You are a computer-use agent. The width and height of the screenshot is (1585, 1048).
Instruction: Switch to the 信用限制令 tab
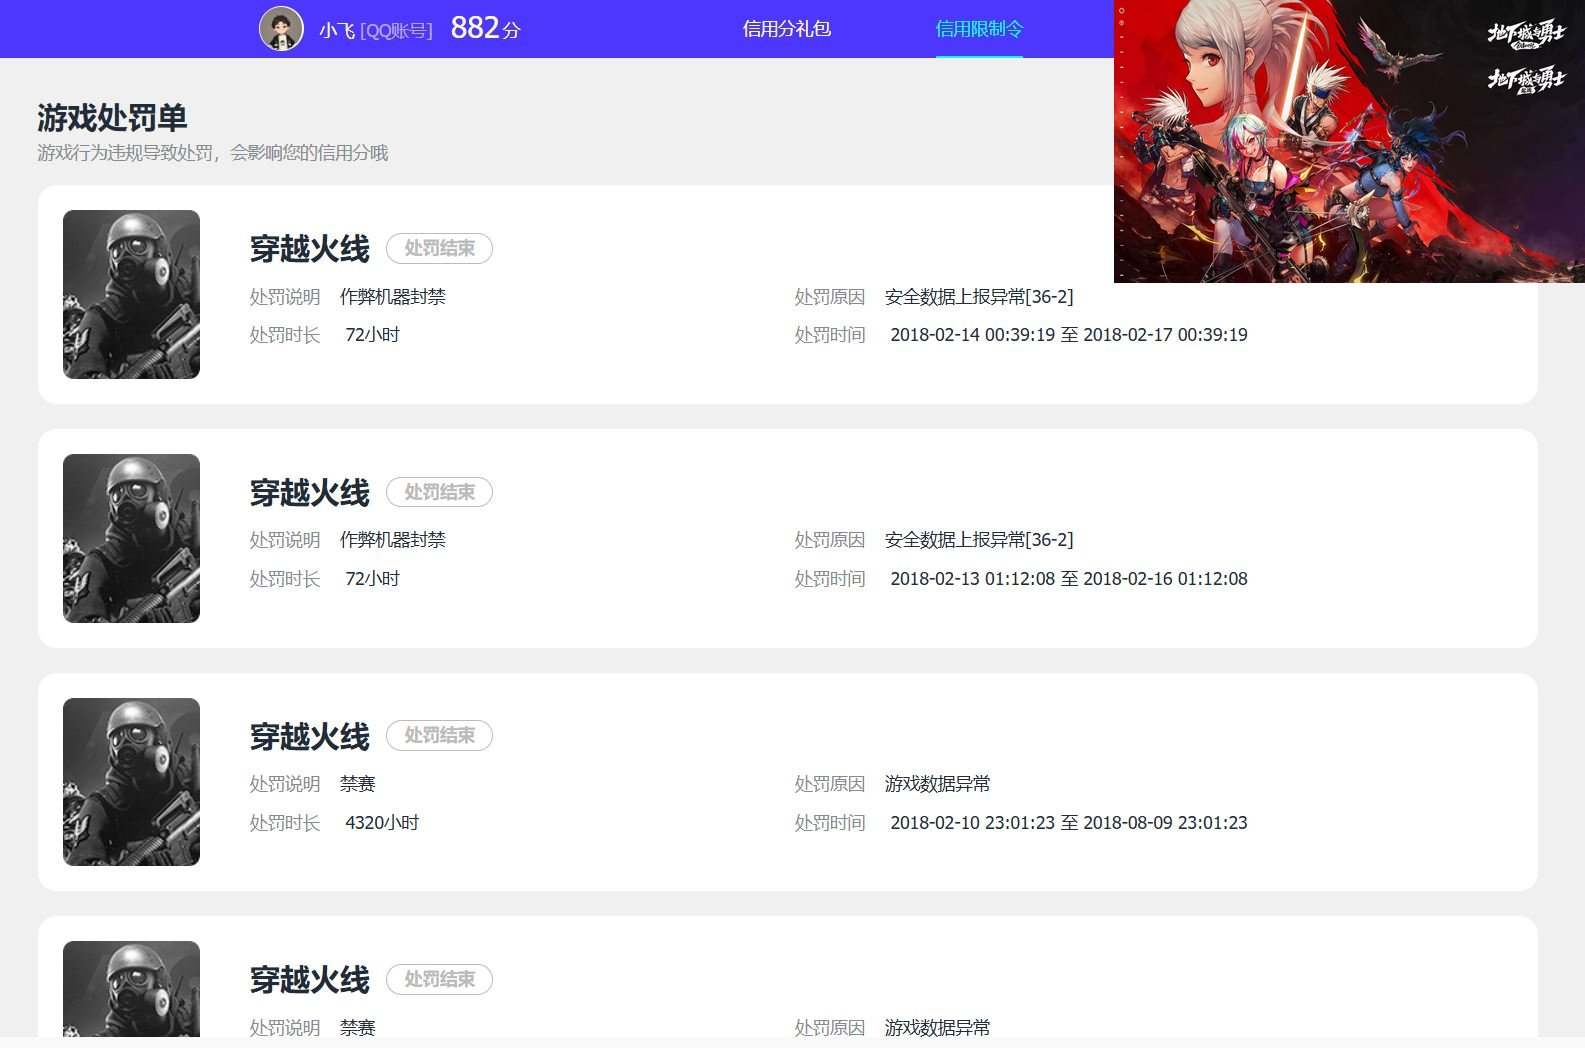point(979,29)
